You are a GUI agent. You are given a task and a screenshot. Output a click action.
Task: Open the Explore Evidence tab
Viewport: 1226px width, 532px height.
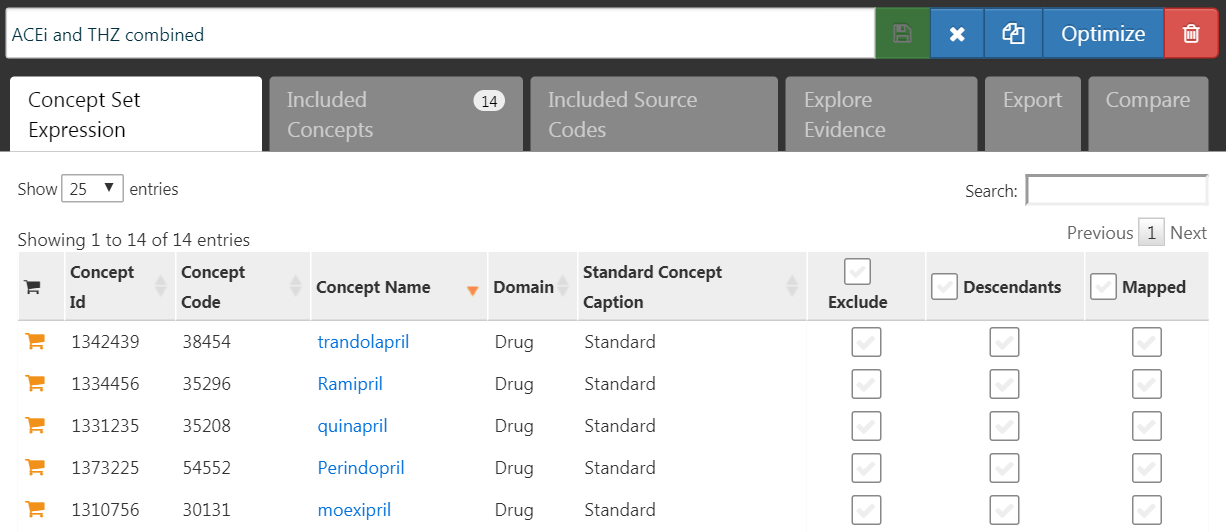[x=881, y=114]
